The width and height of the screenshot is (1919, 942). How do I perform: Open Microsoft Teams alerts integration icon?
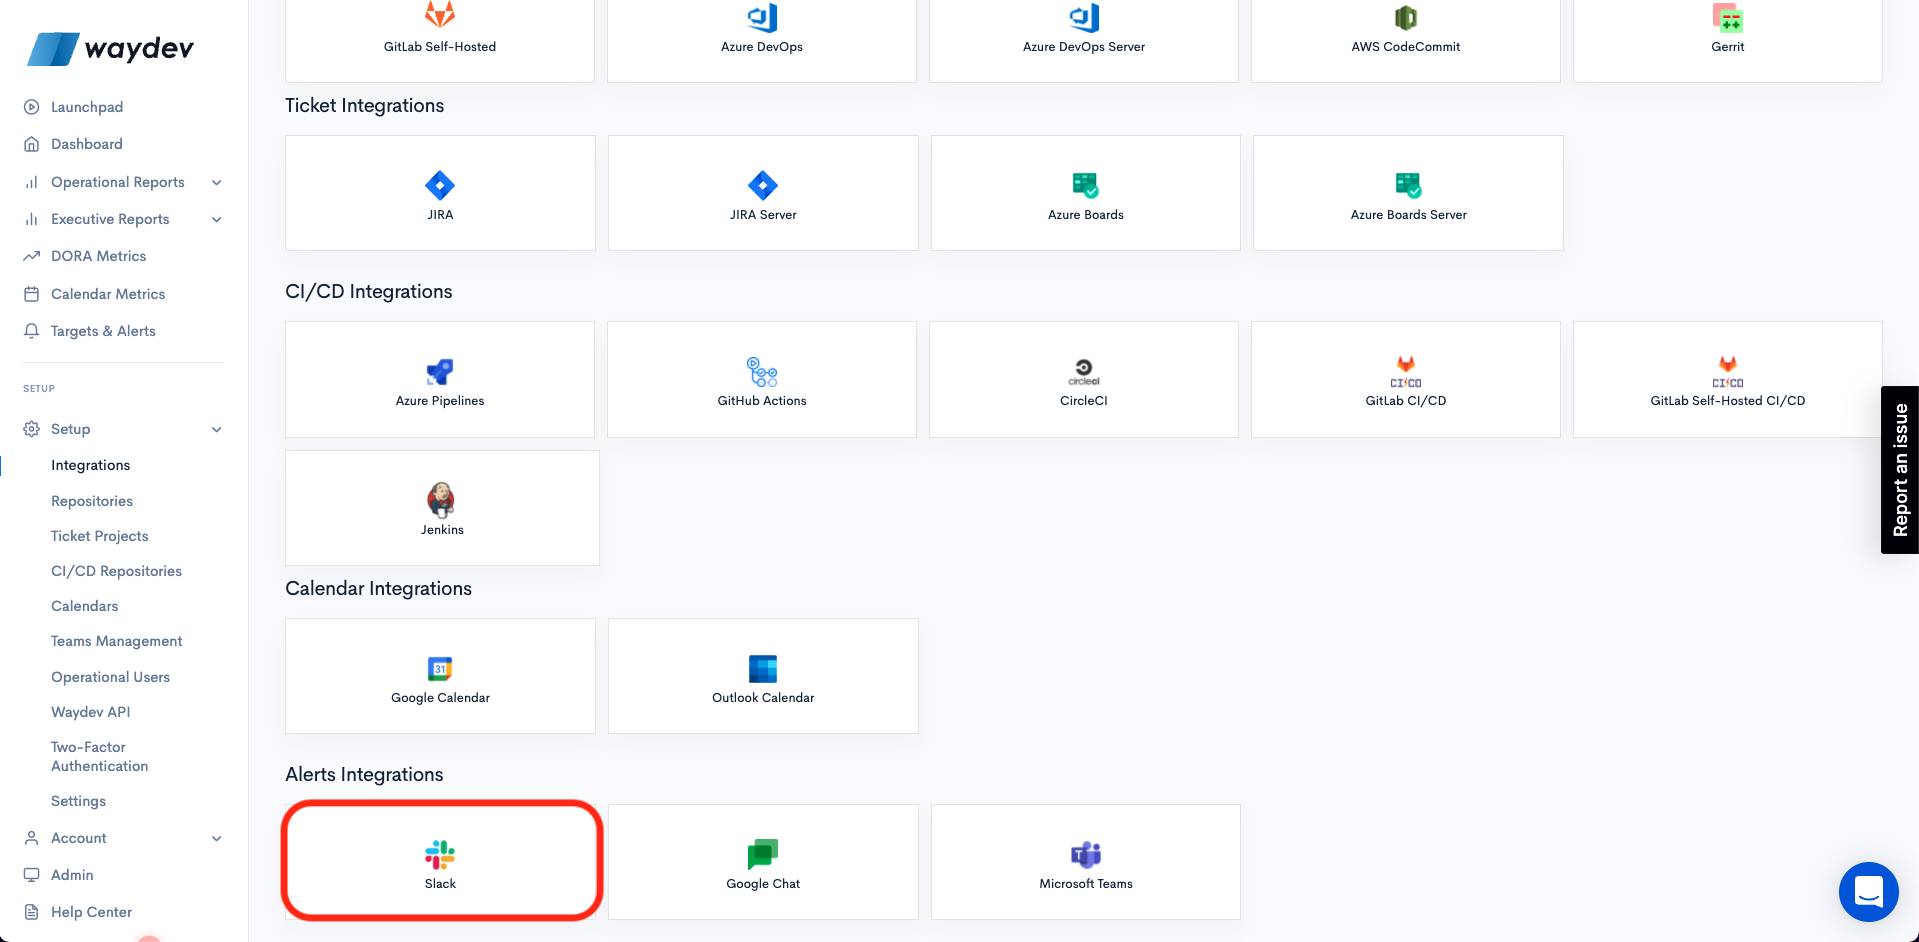point(1086,854)
